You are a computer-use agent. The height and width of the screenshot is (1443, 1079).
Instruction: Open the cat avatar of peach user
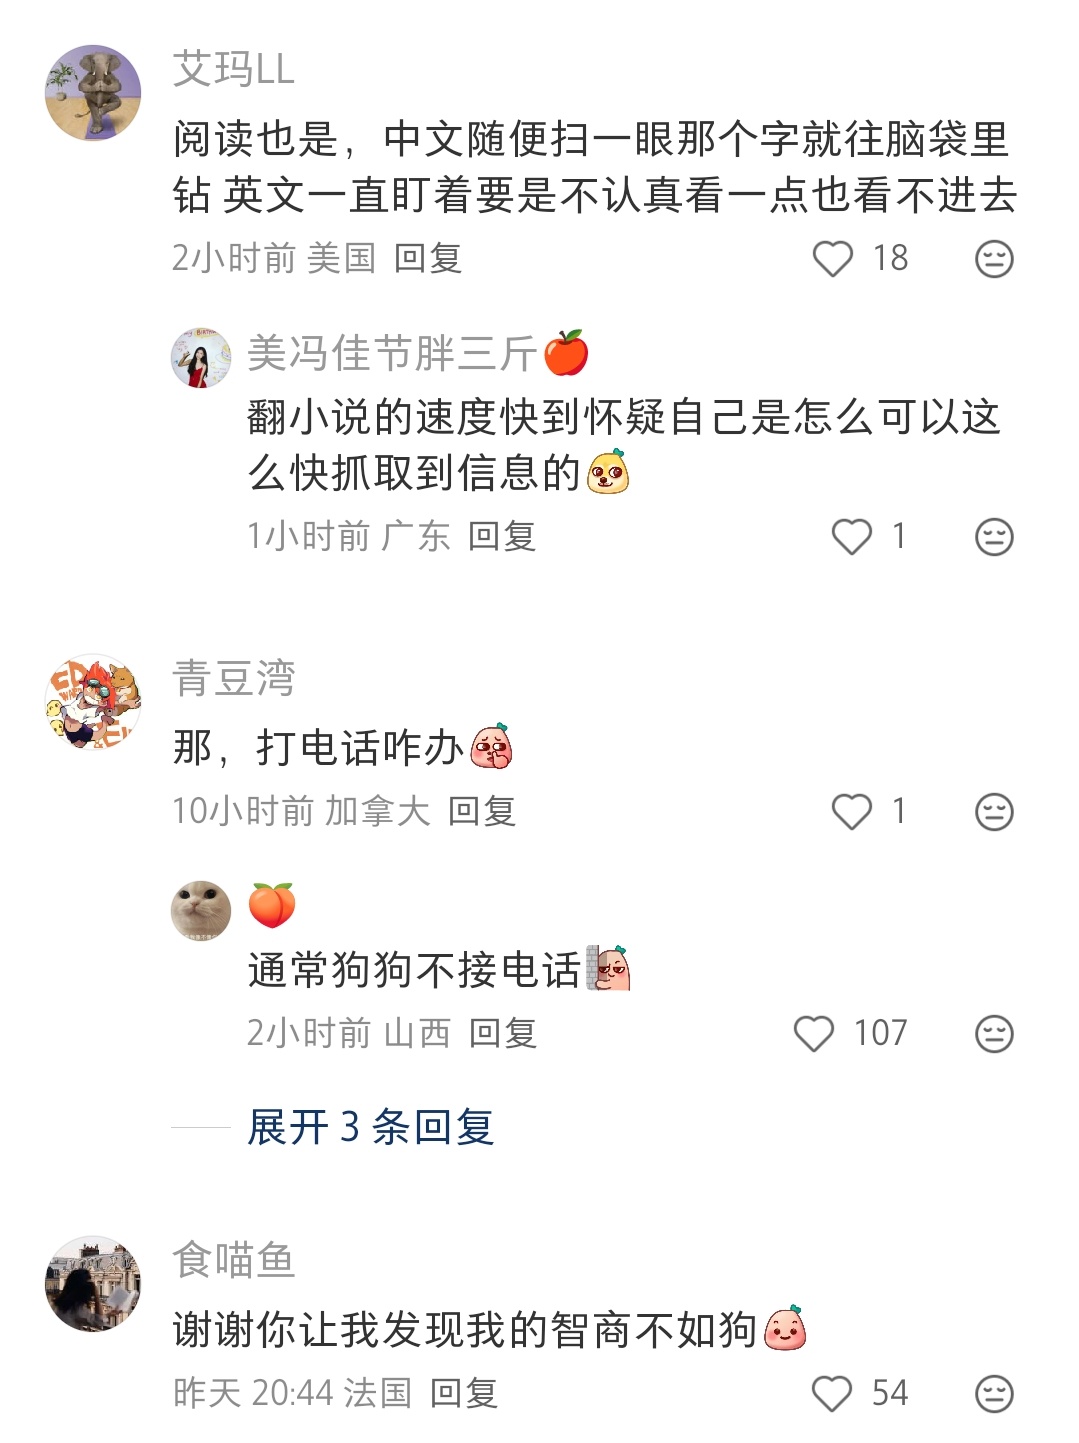pos(201,910)
